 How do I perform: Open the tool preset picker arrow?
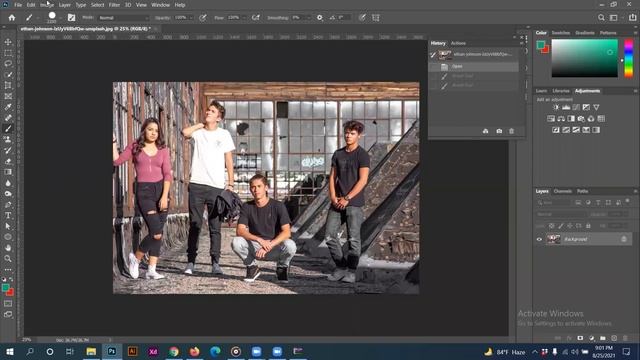point(38,18)
